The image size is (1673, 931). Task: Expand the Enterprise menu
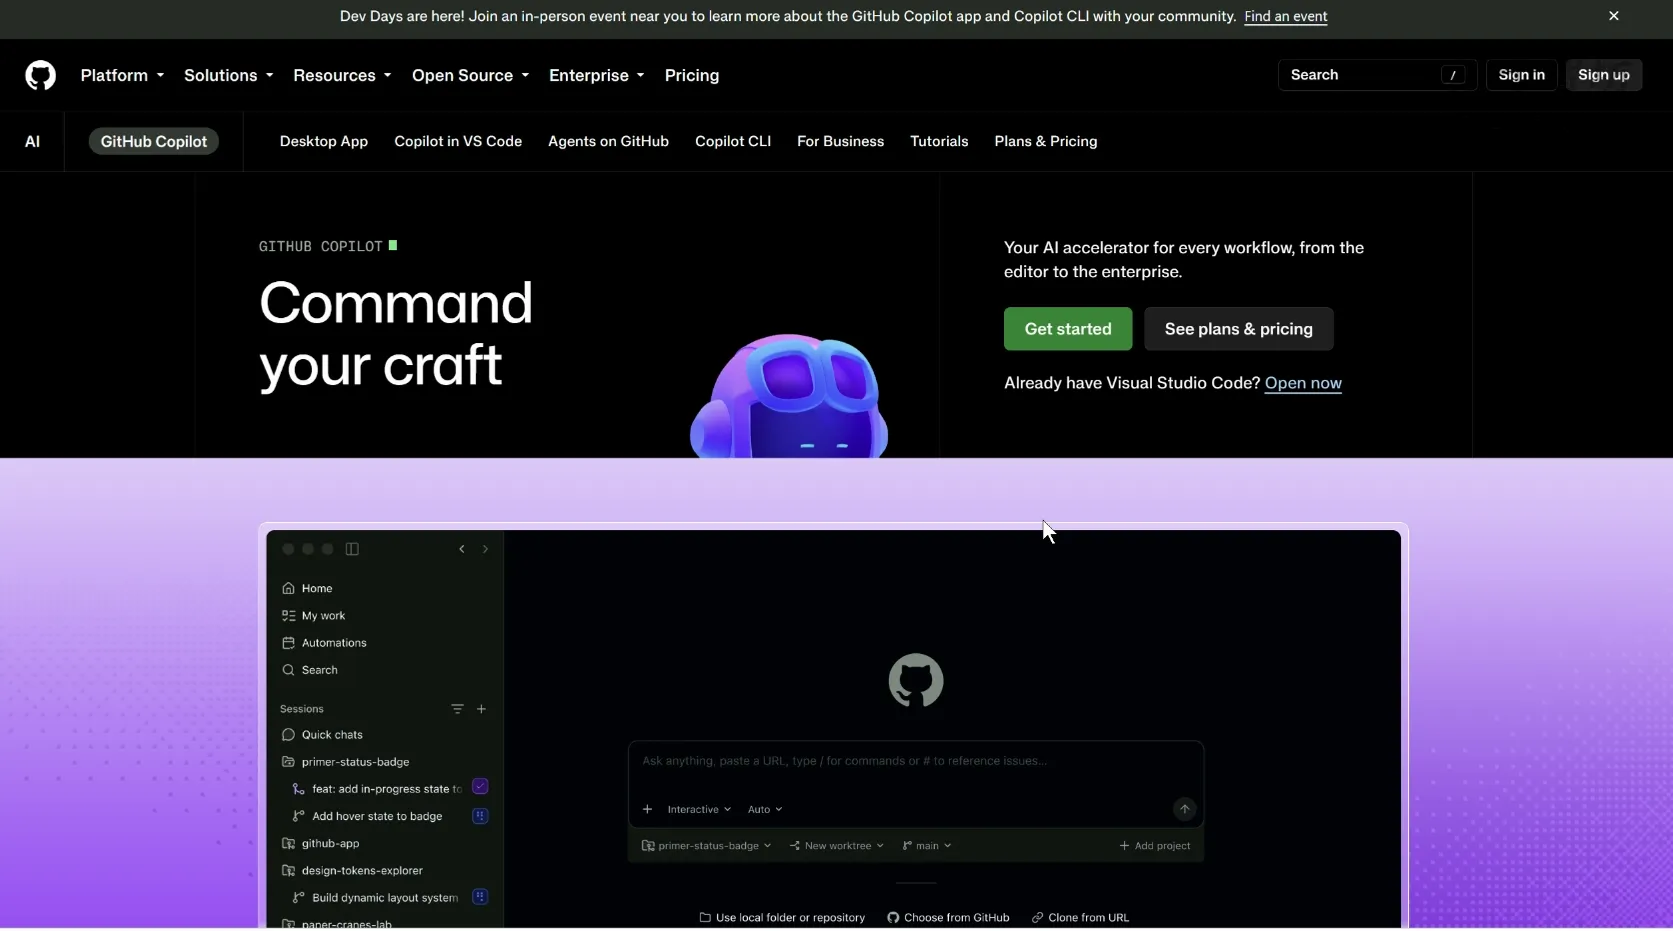[597, 76]
